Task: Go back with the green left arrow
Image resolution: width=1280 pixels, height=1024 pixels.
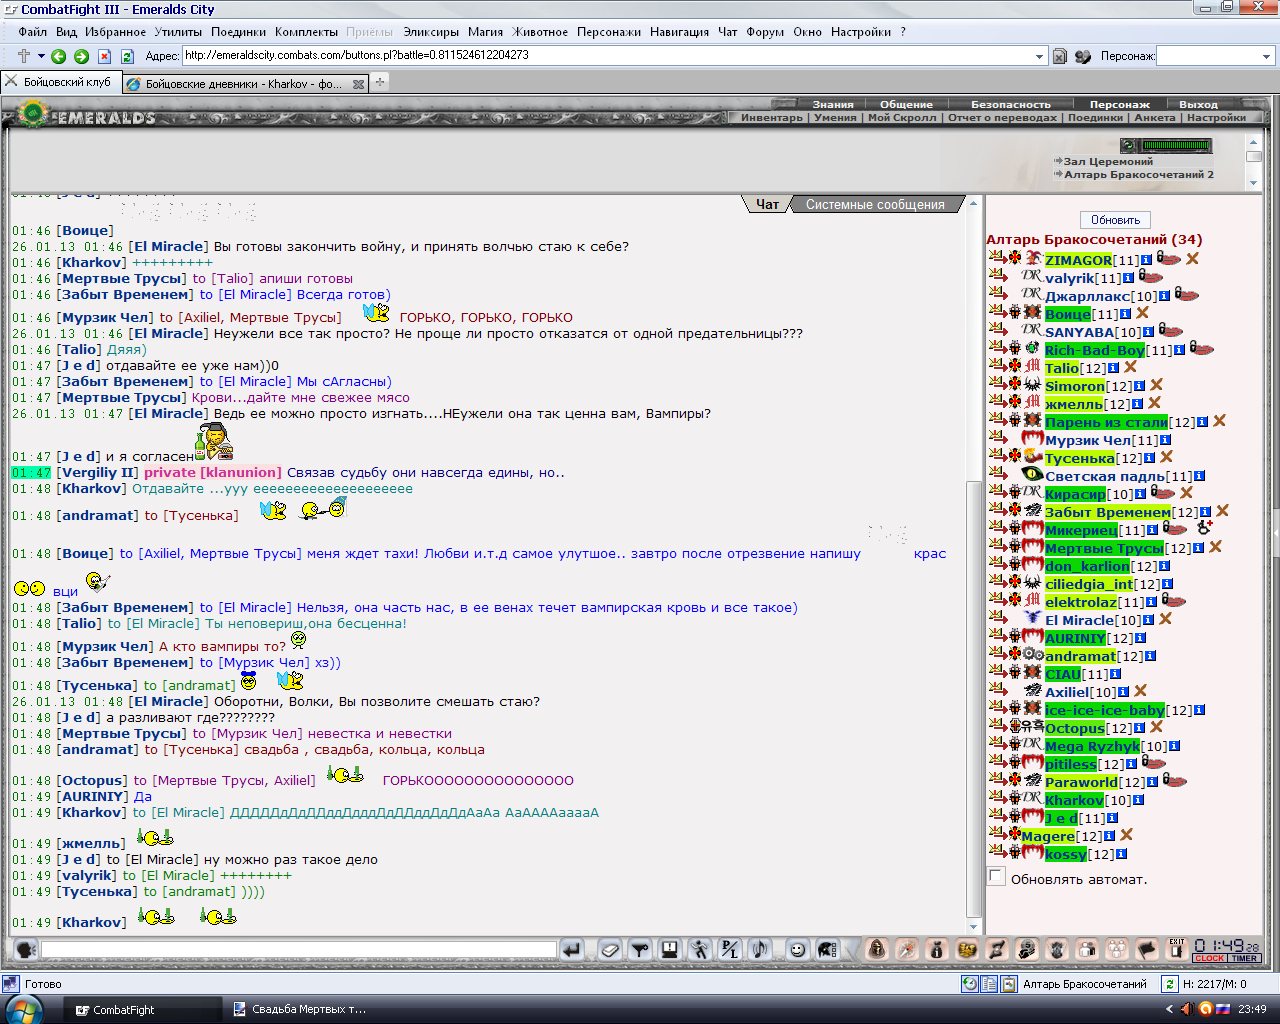Action: tap(59, 56)
